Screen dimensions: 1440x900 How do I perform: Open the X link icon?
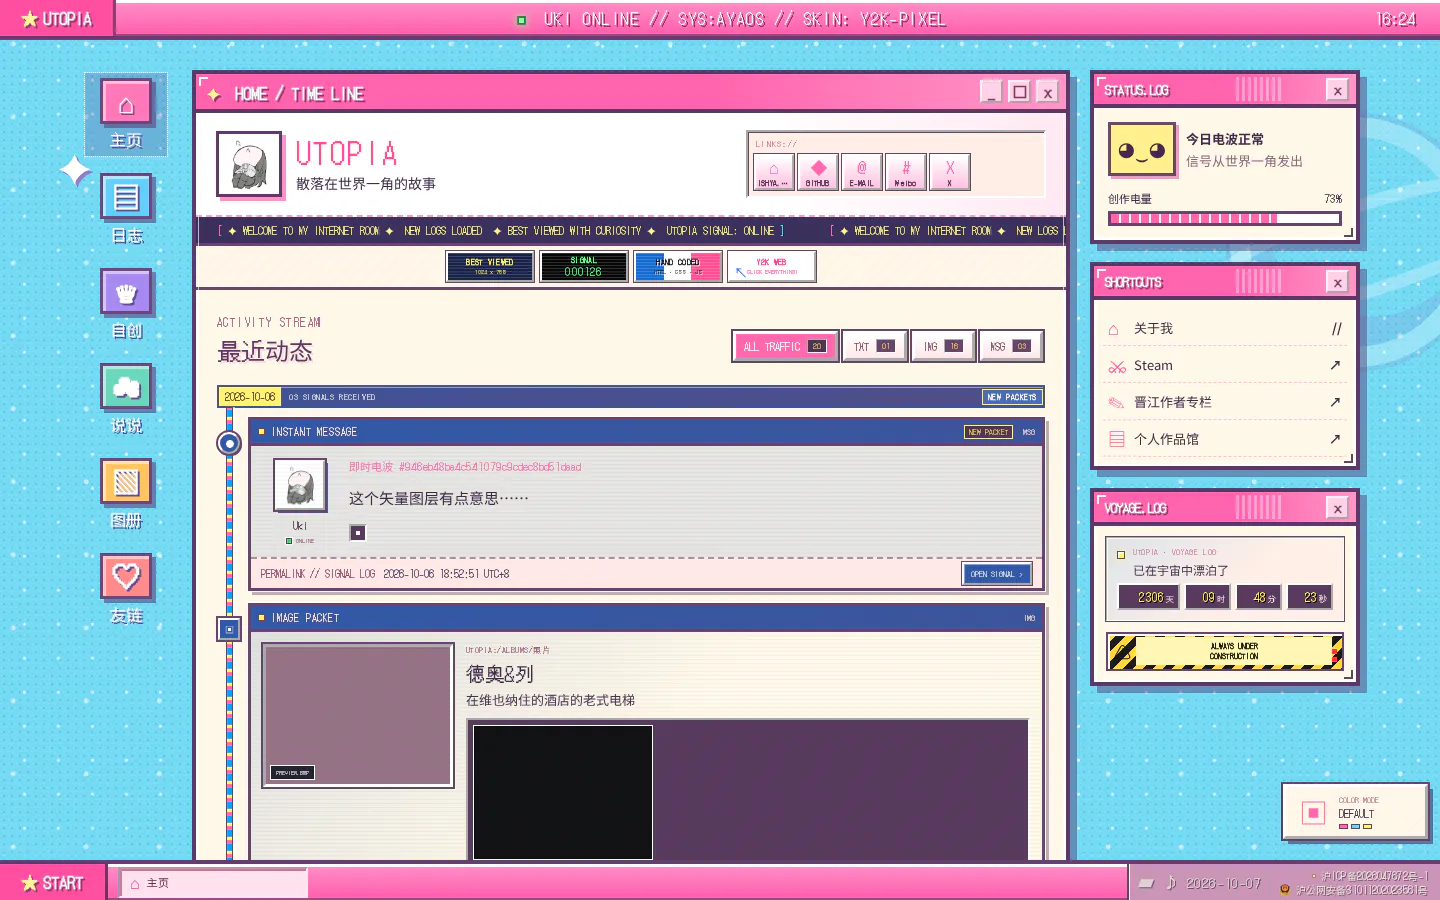coord(949,172)
